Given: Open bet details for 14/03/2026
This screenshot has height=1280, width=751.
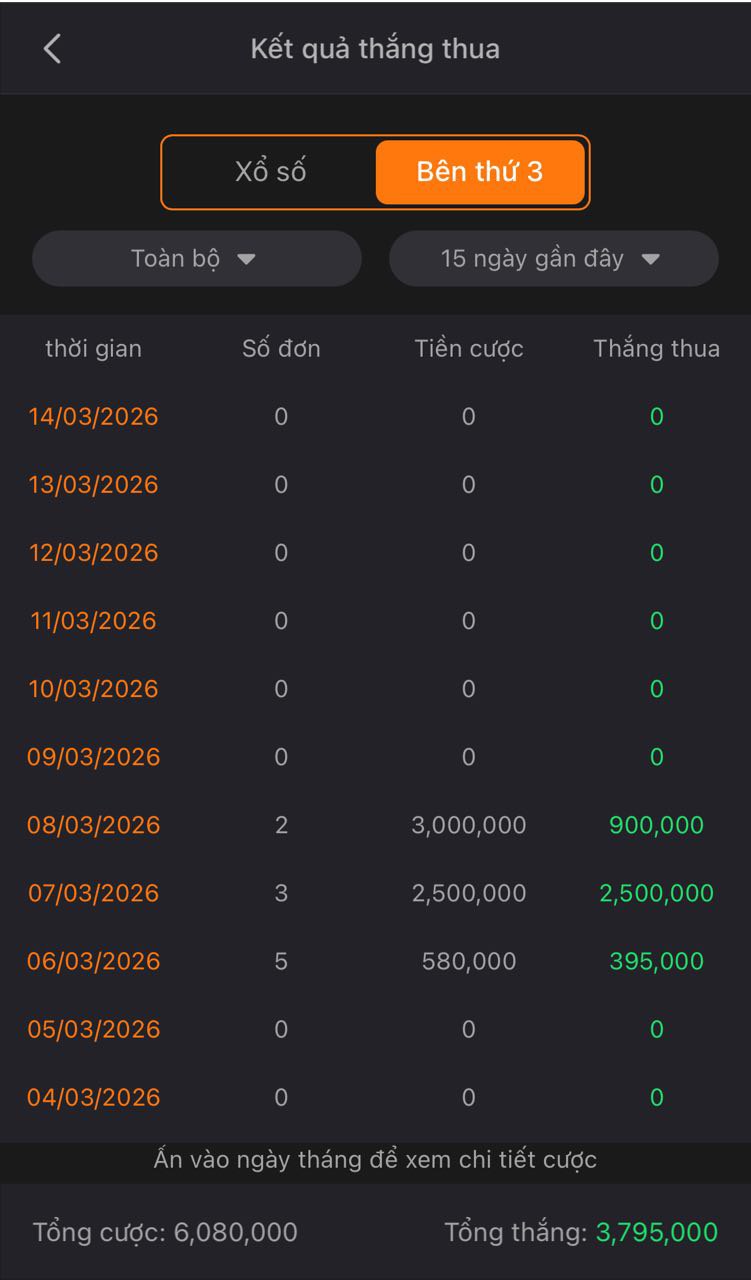Looking at the screenshot, I should point(93,417).
